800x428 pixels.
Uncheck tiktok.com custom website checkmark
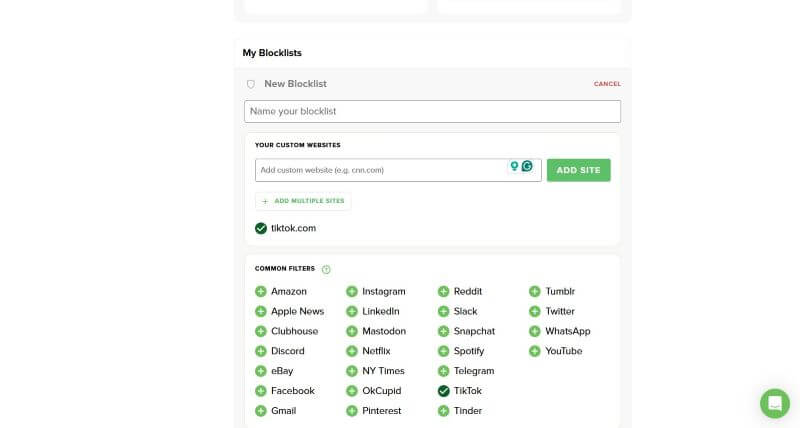coord(261,228)
